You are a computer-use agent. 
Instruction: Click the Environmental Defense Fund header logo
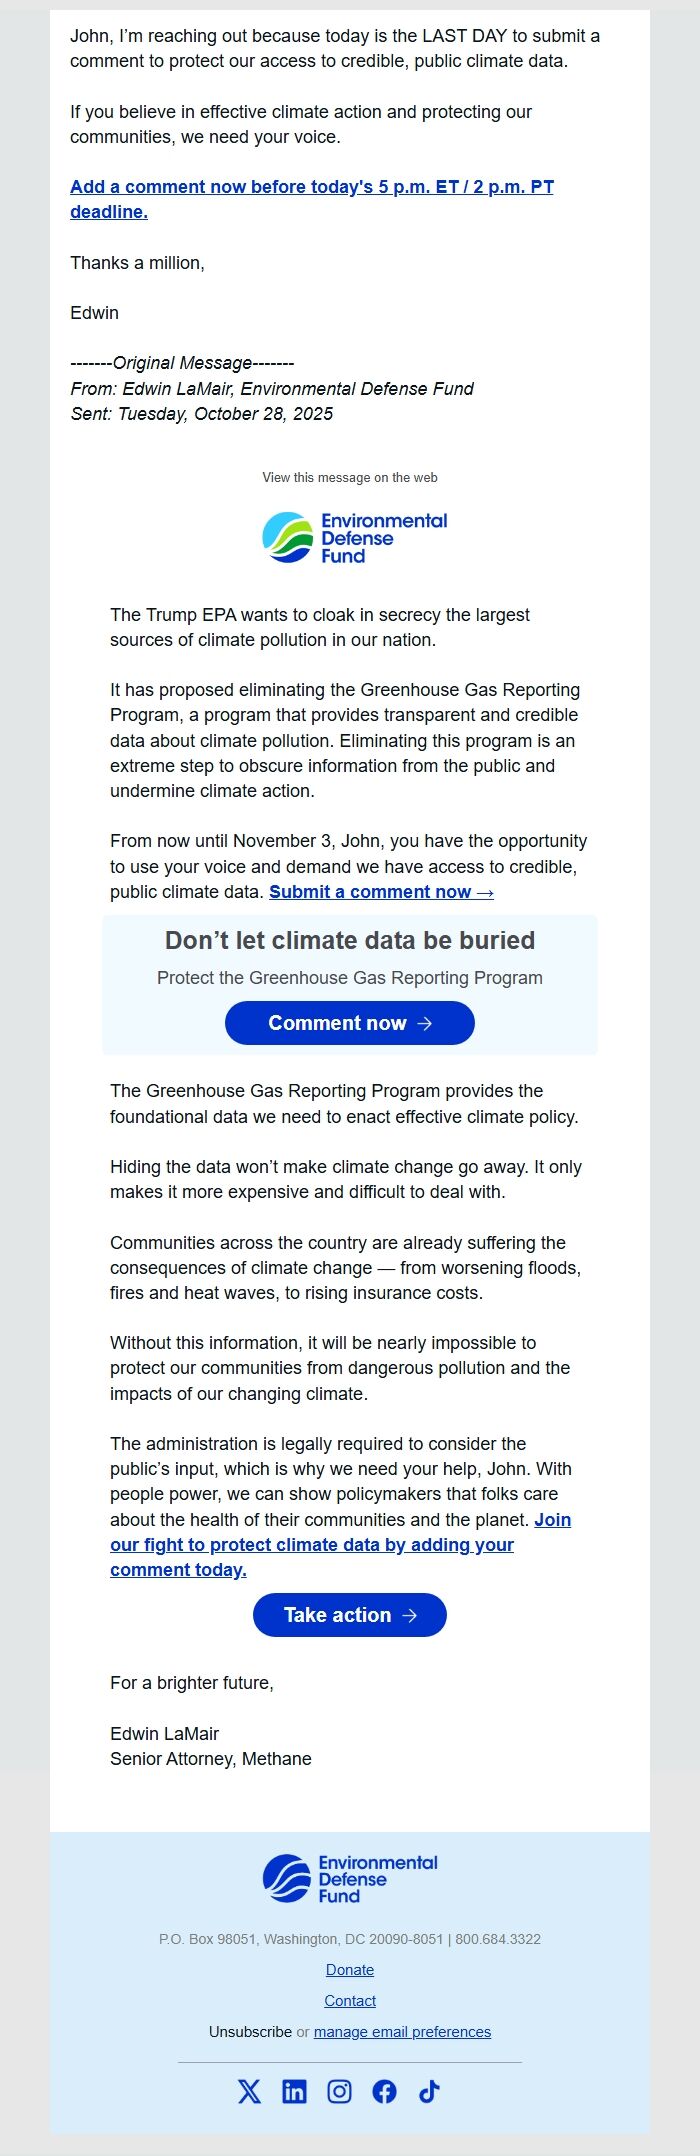(x=355, y=536)
